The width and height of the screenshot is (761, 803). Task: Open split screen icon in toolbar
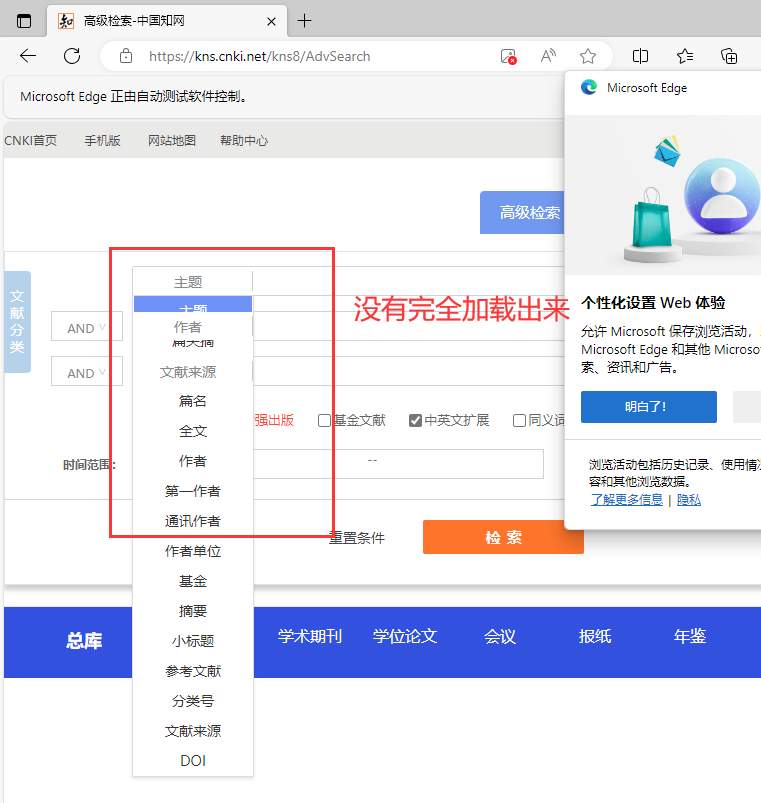[x=641, y=56]
